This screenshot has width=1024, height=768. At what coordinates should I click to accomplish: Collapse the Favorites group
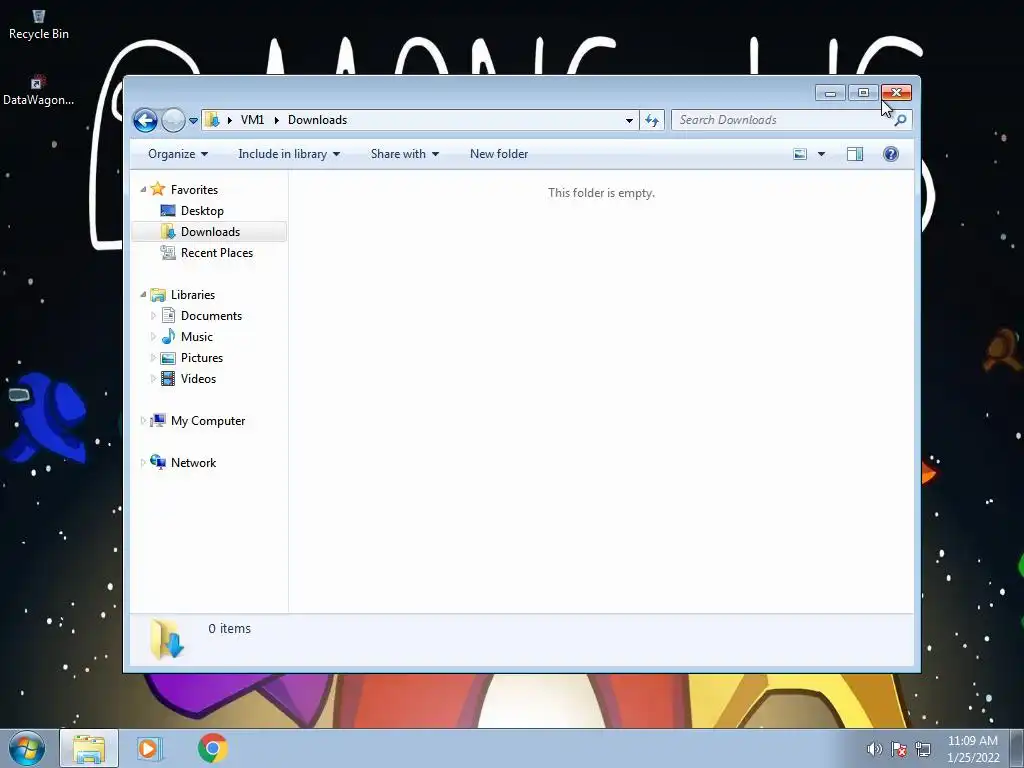pyautogui.click(x=143, y=189)
